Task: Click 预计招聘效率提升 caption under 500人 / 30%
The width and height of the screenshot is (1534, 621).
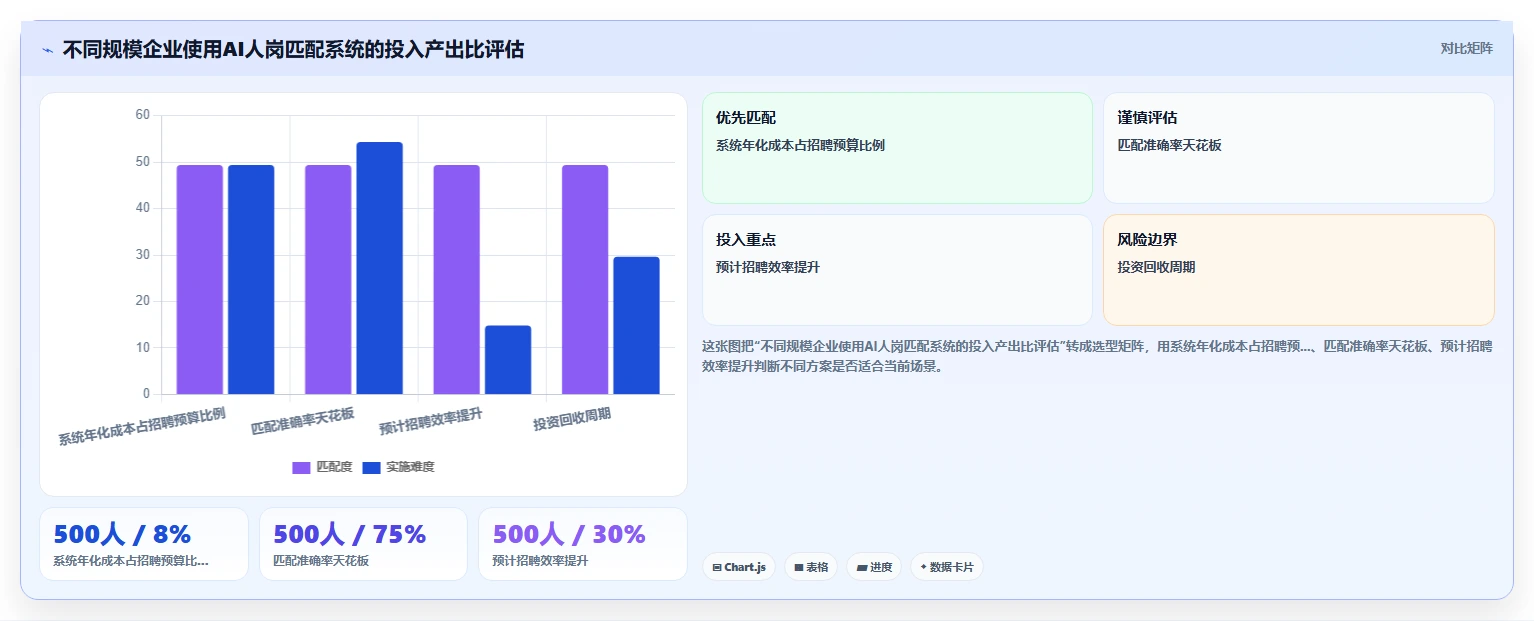Action: (x=540, y=561)
